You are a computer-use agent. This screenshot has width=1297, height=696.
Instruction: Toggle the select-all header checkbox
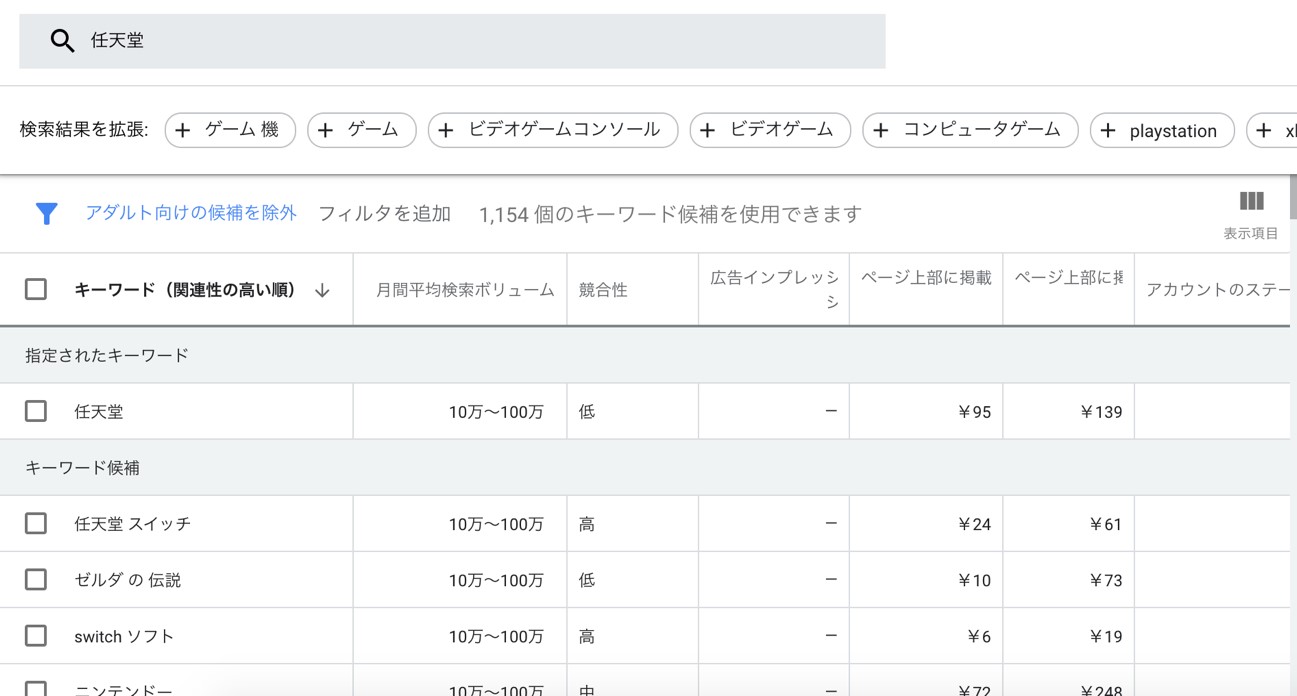click(36, 289)
